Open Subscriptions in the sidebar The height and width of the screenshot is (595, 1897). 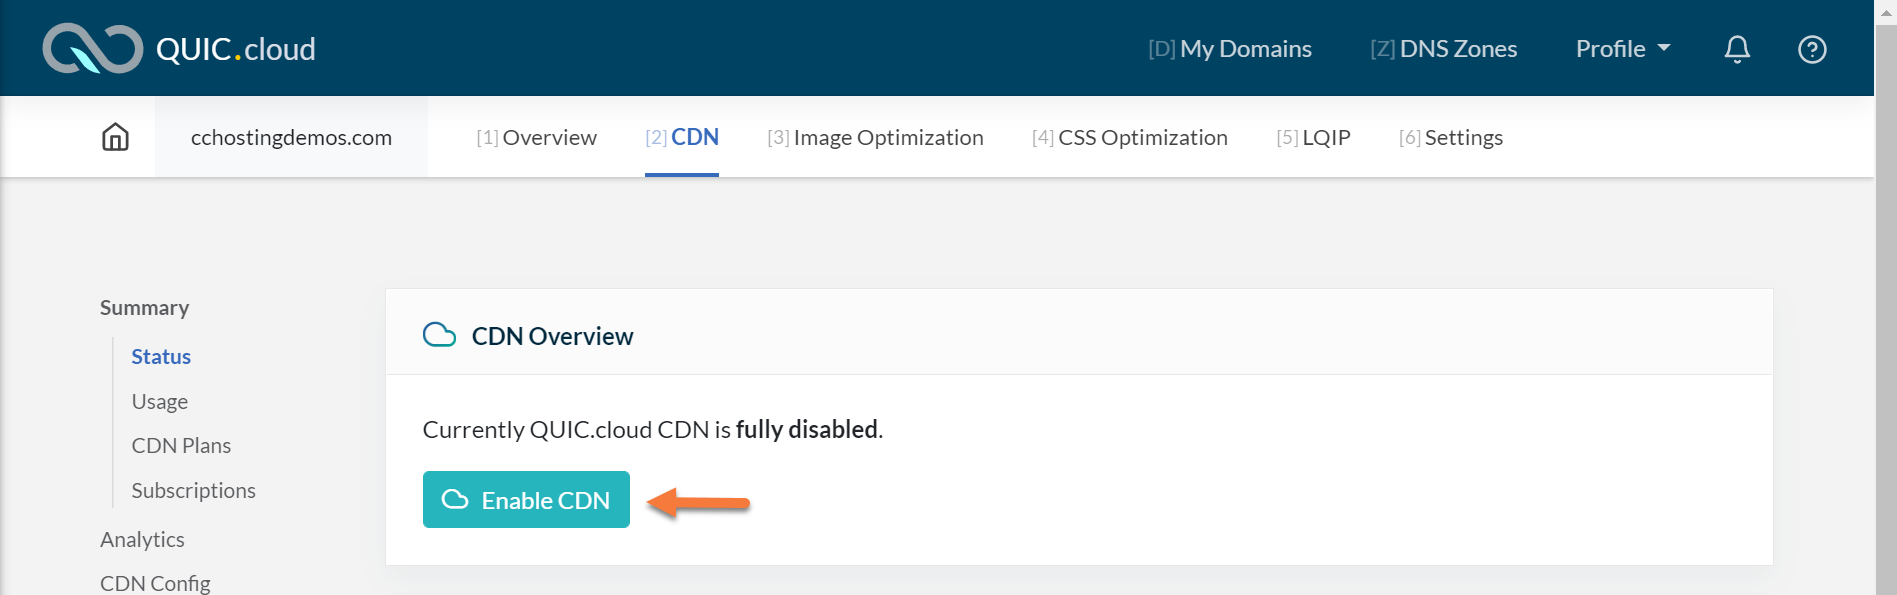(193, 490)
